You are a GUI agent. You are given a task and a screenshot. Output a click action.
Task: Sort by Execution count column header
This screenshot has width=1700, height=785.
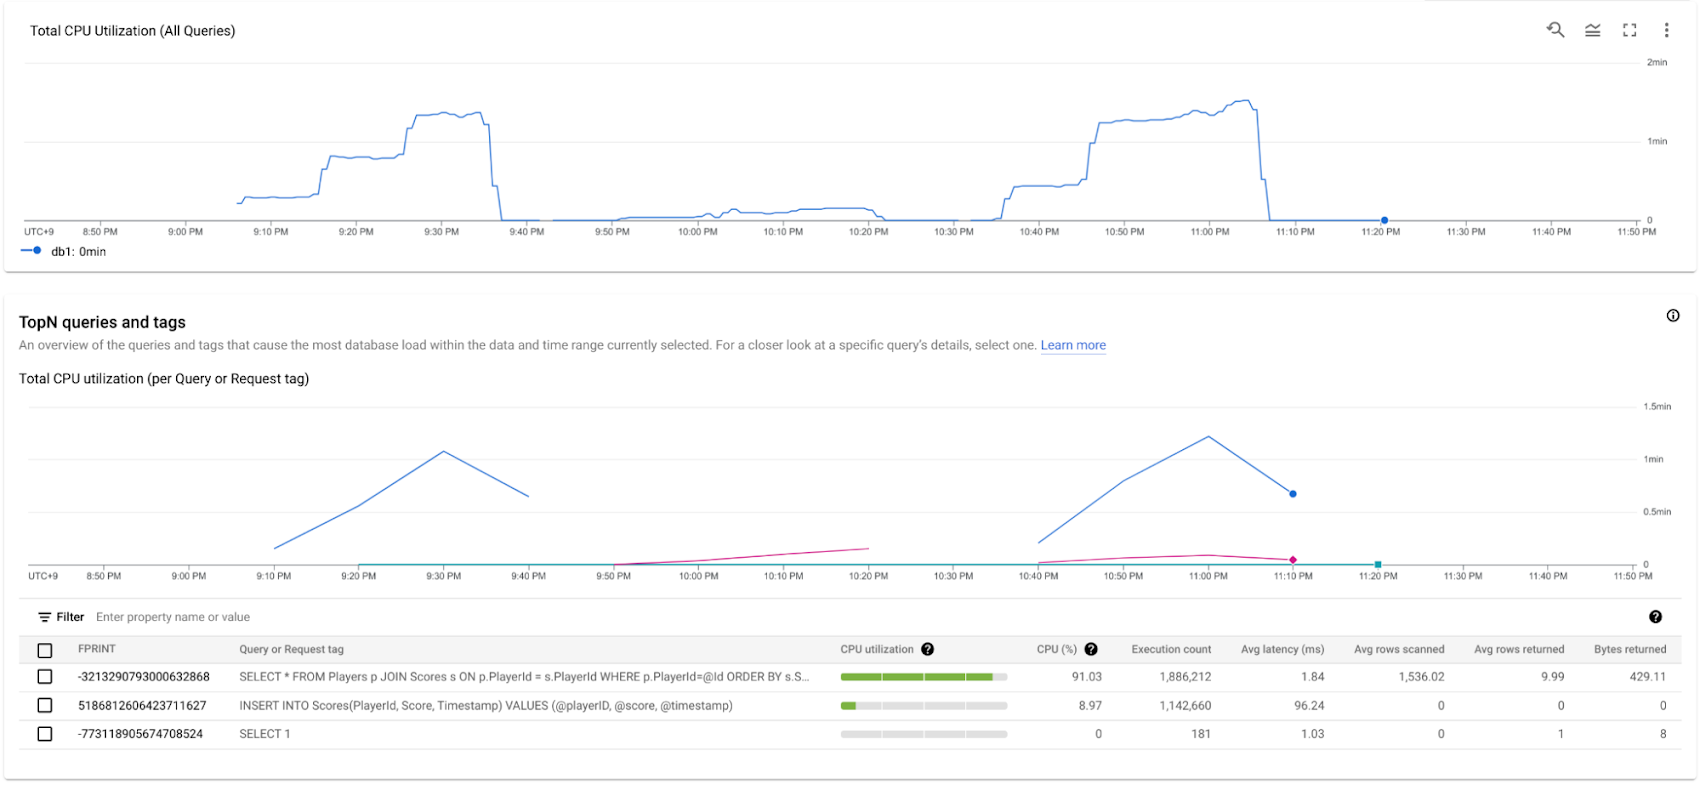(1171, 649)
